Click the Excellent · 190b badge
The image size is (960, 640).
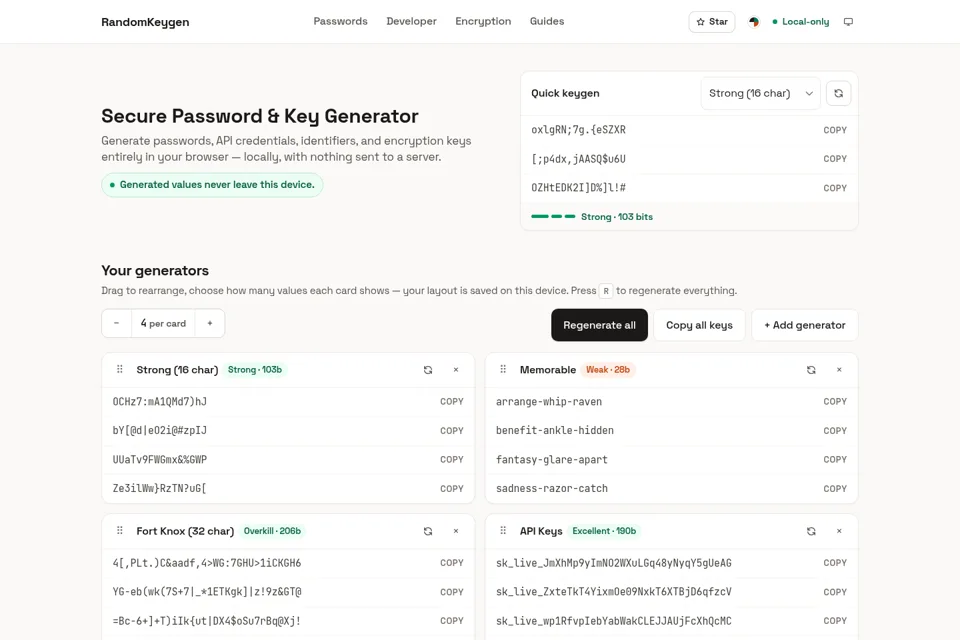click(604, 531)
